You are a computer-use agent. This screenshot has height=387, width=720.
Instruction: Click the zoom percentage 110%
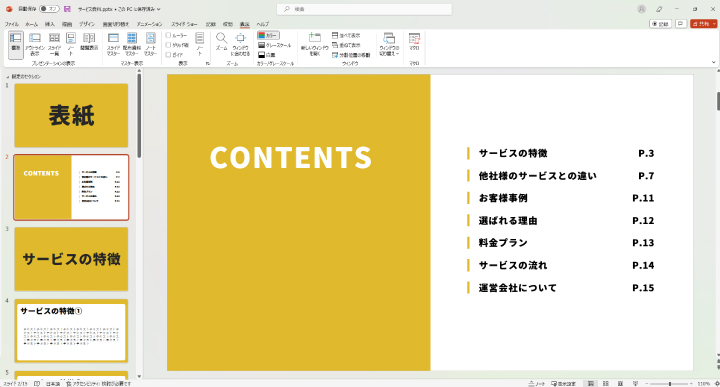[703, 383]
